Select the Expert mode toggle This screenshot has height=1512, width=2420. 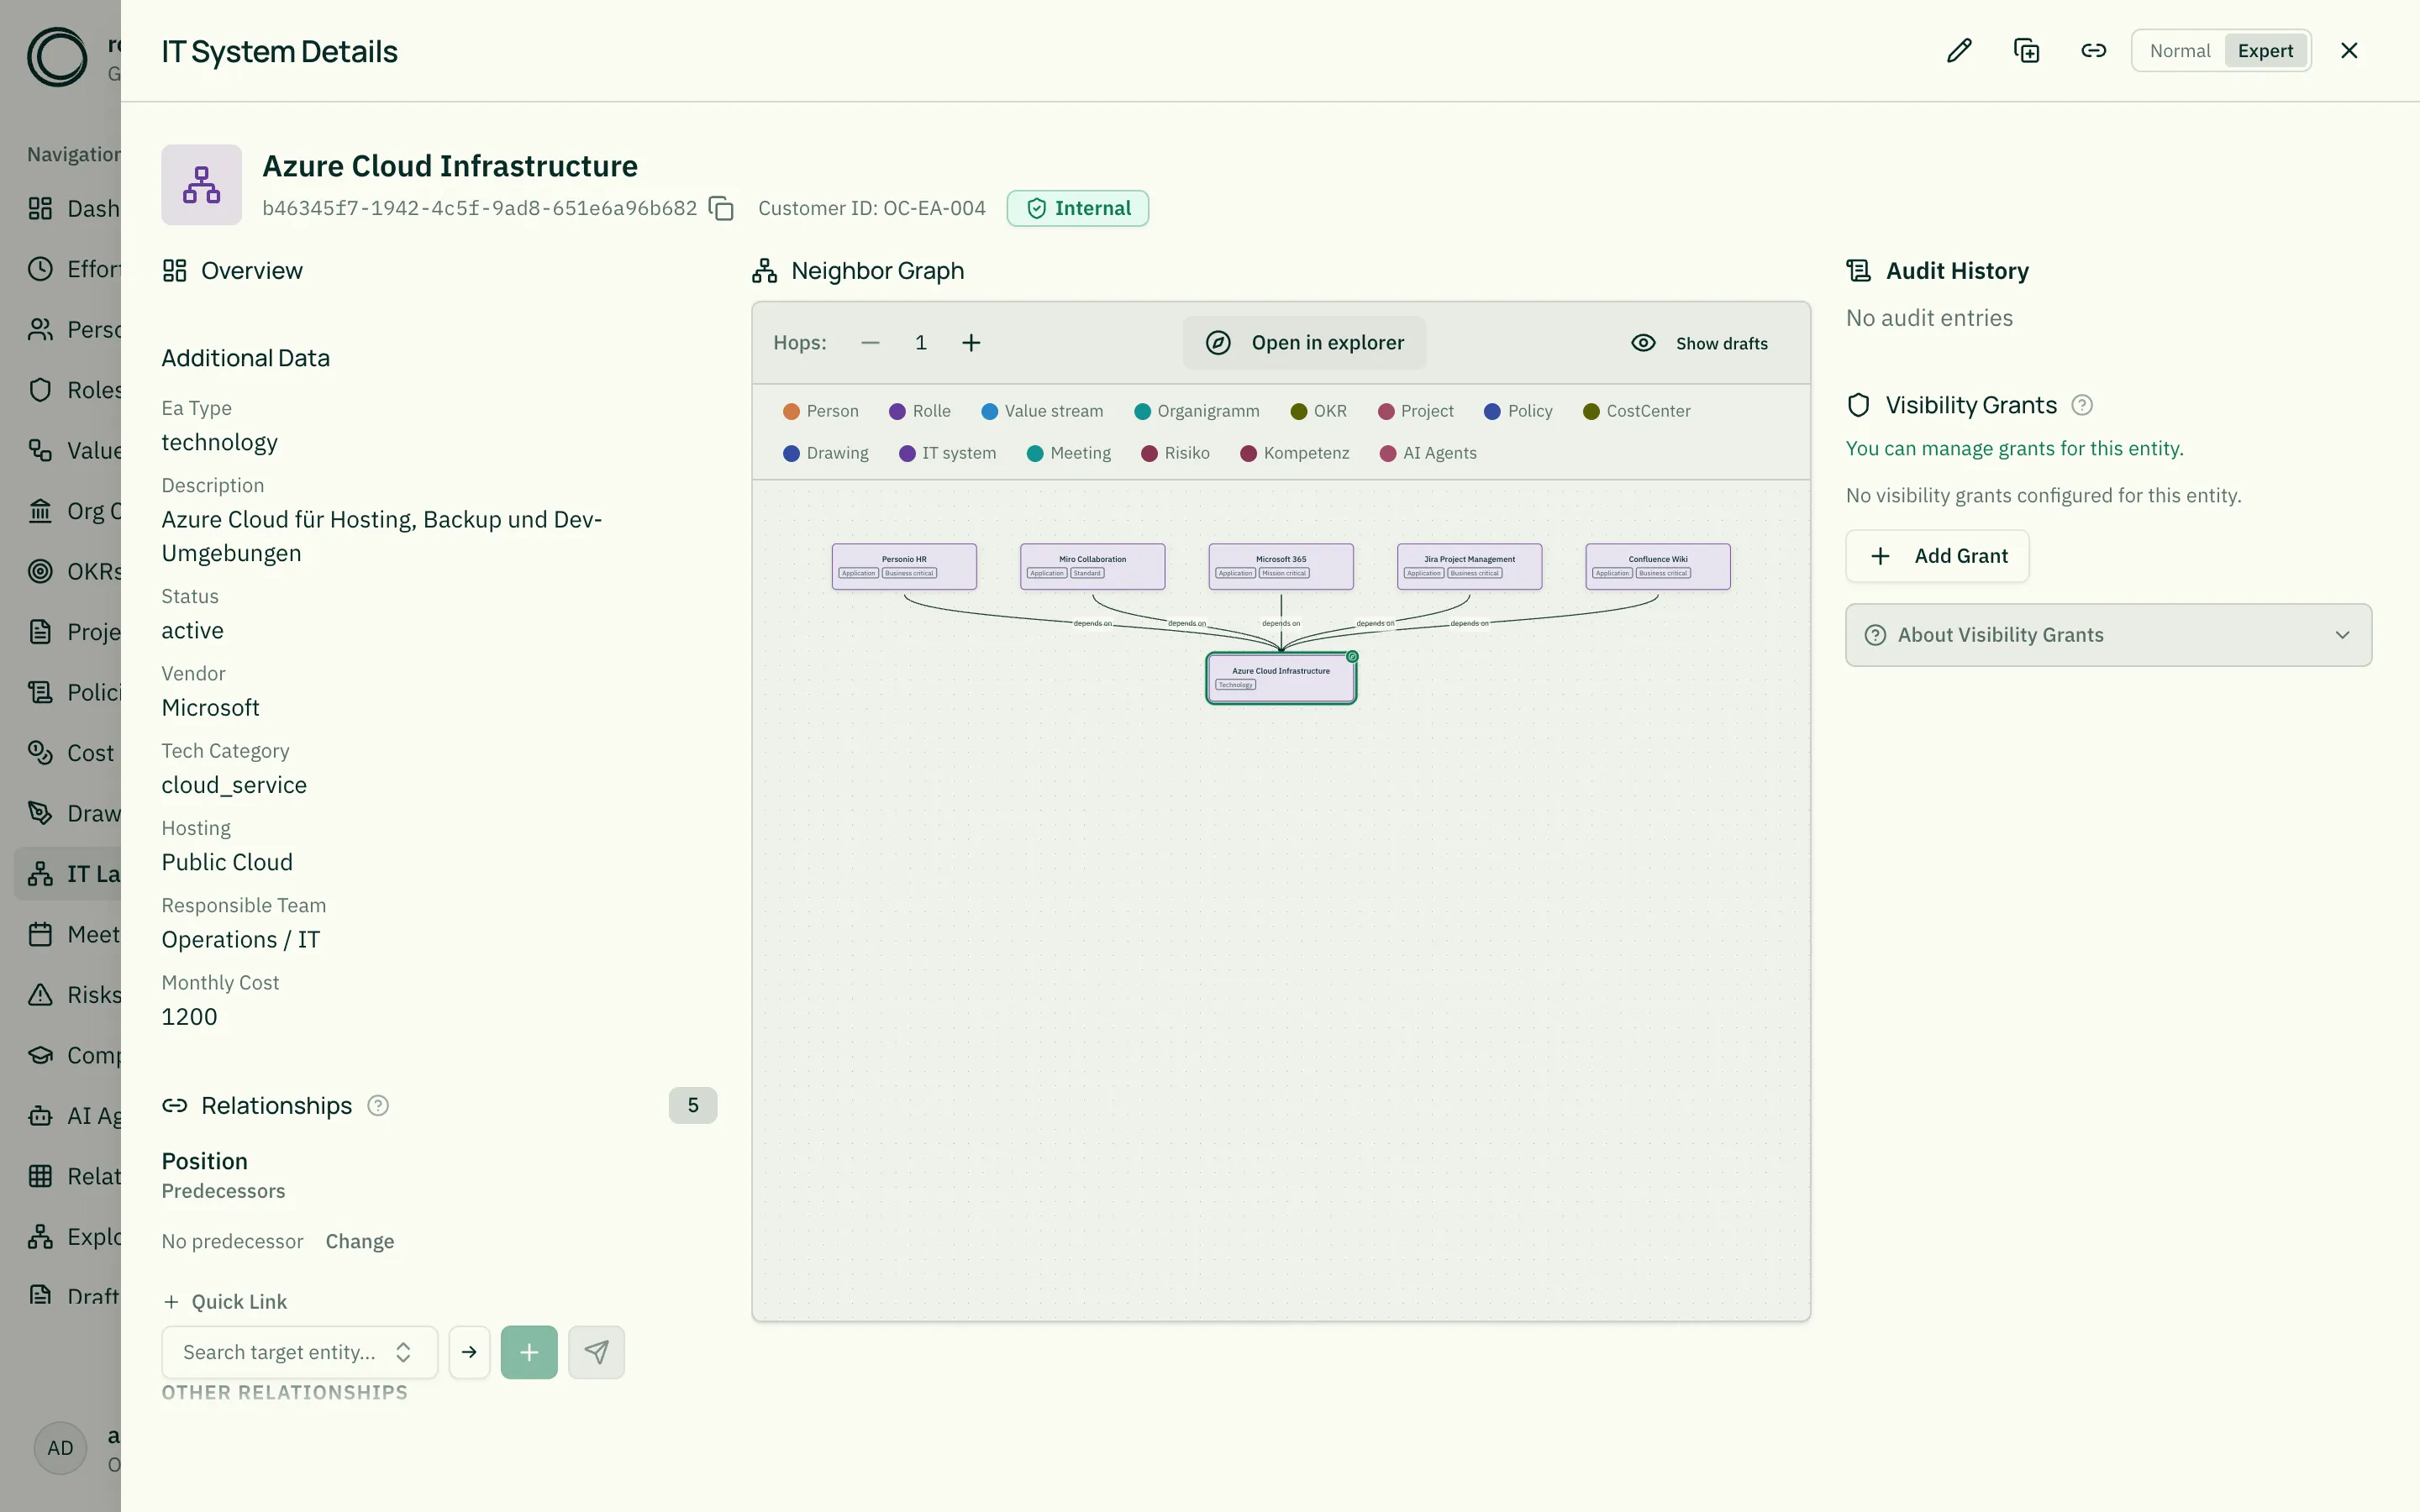[2265, 51]
